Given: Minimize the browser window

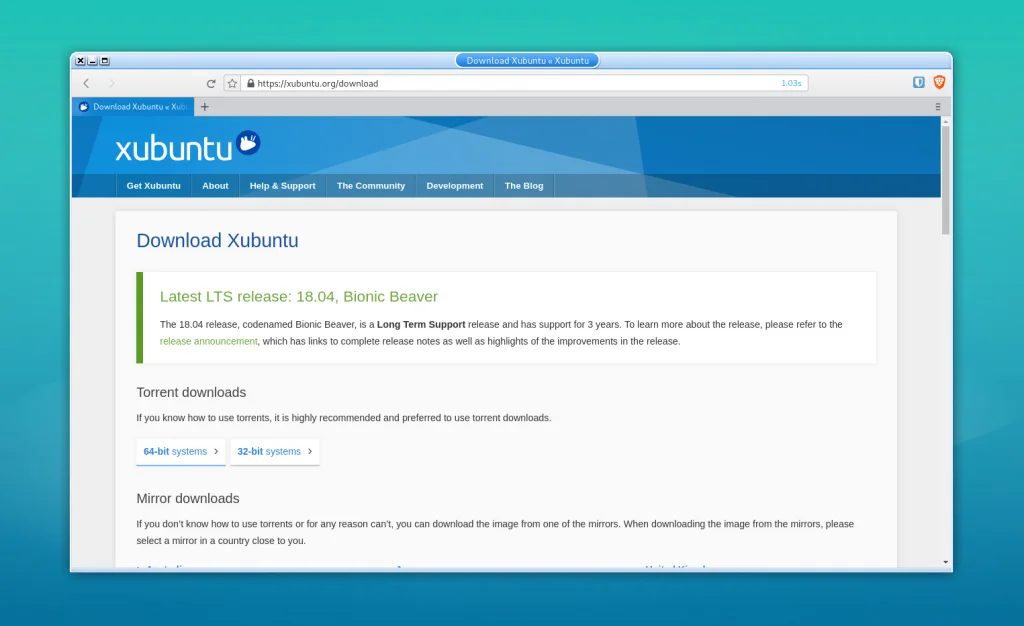Looking at the screenshot, I should click(x=92, y=61).
